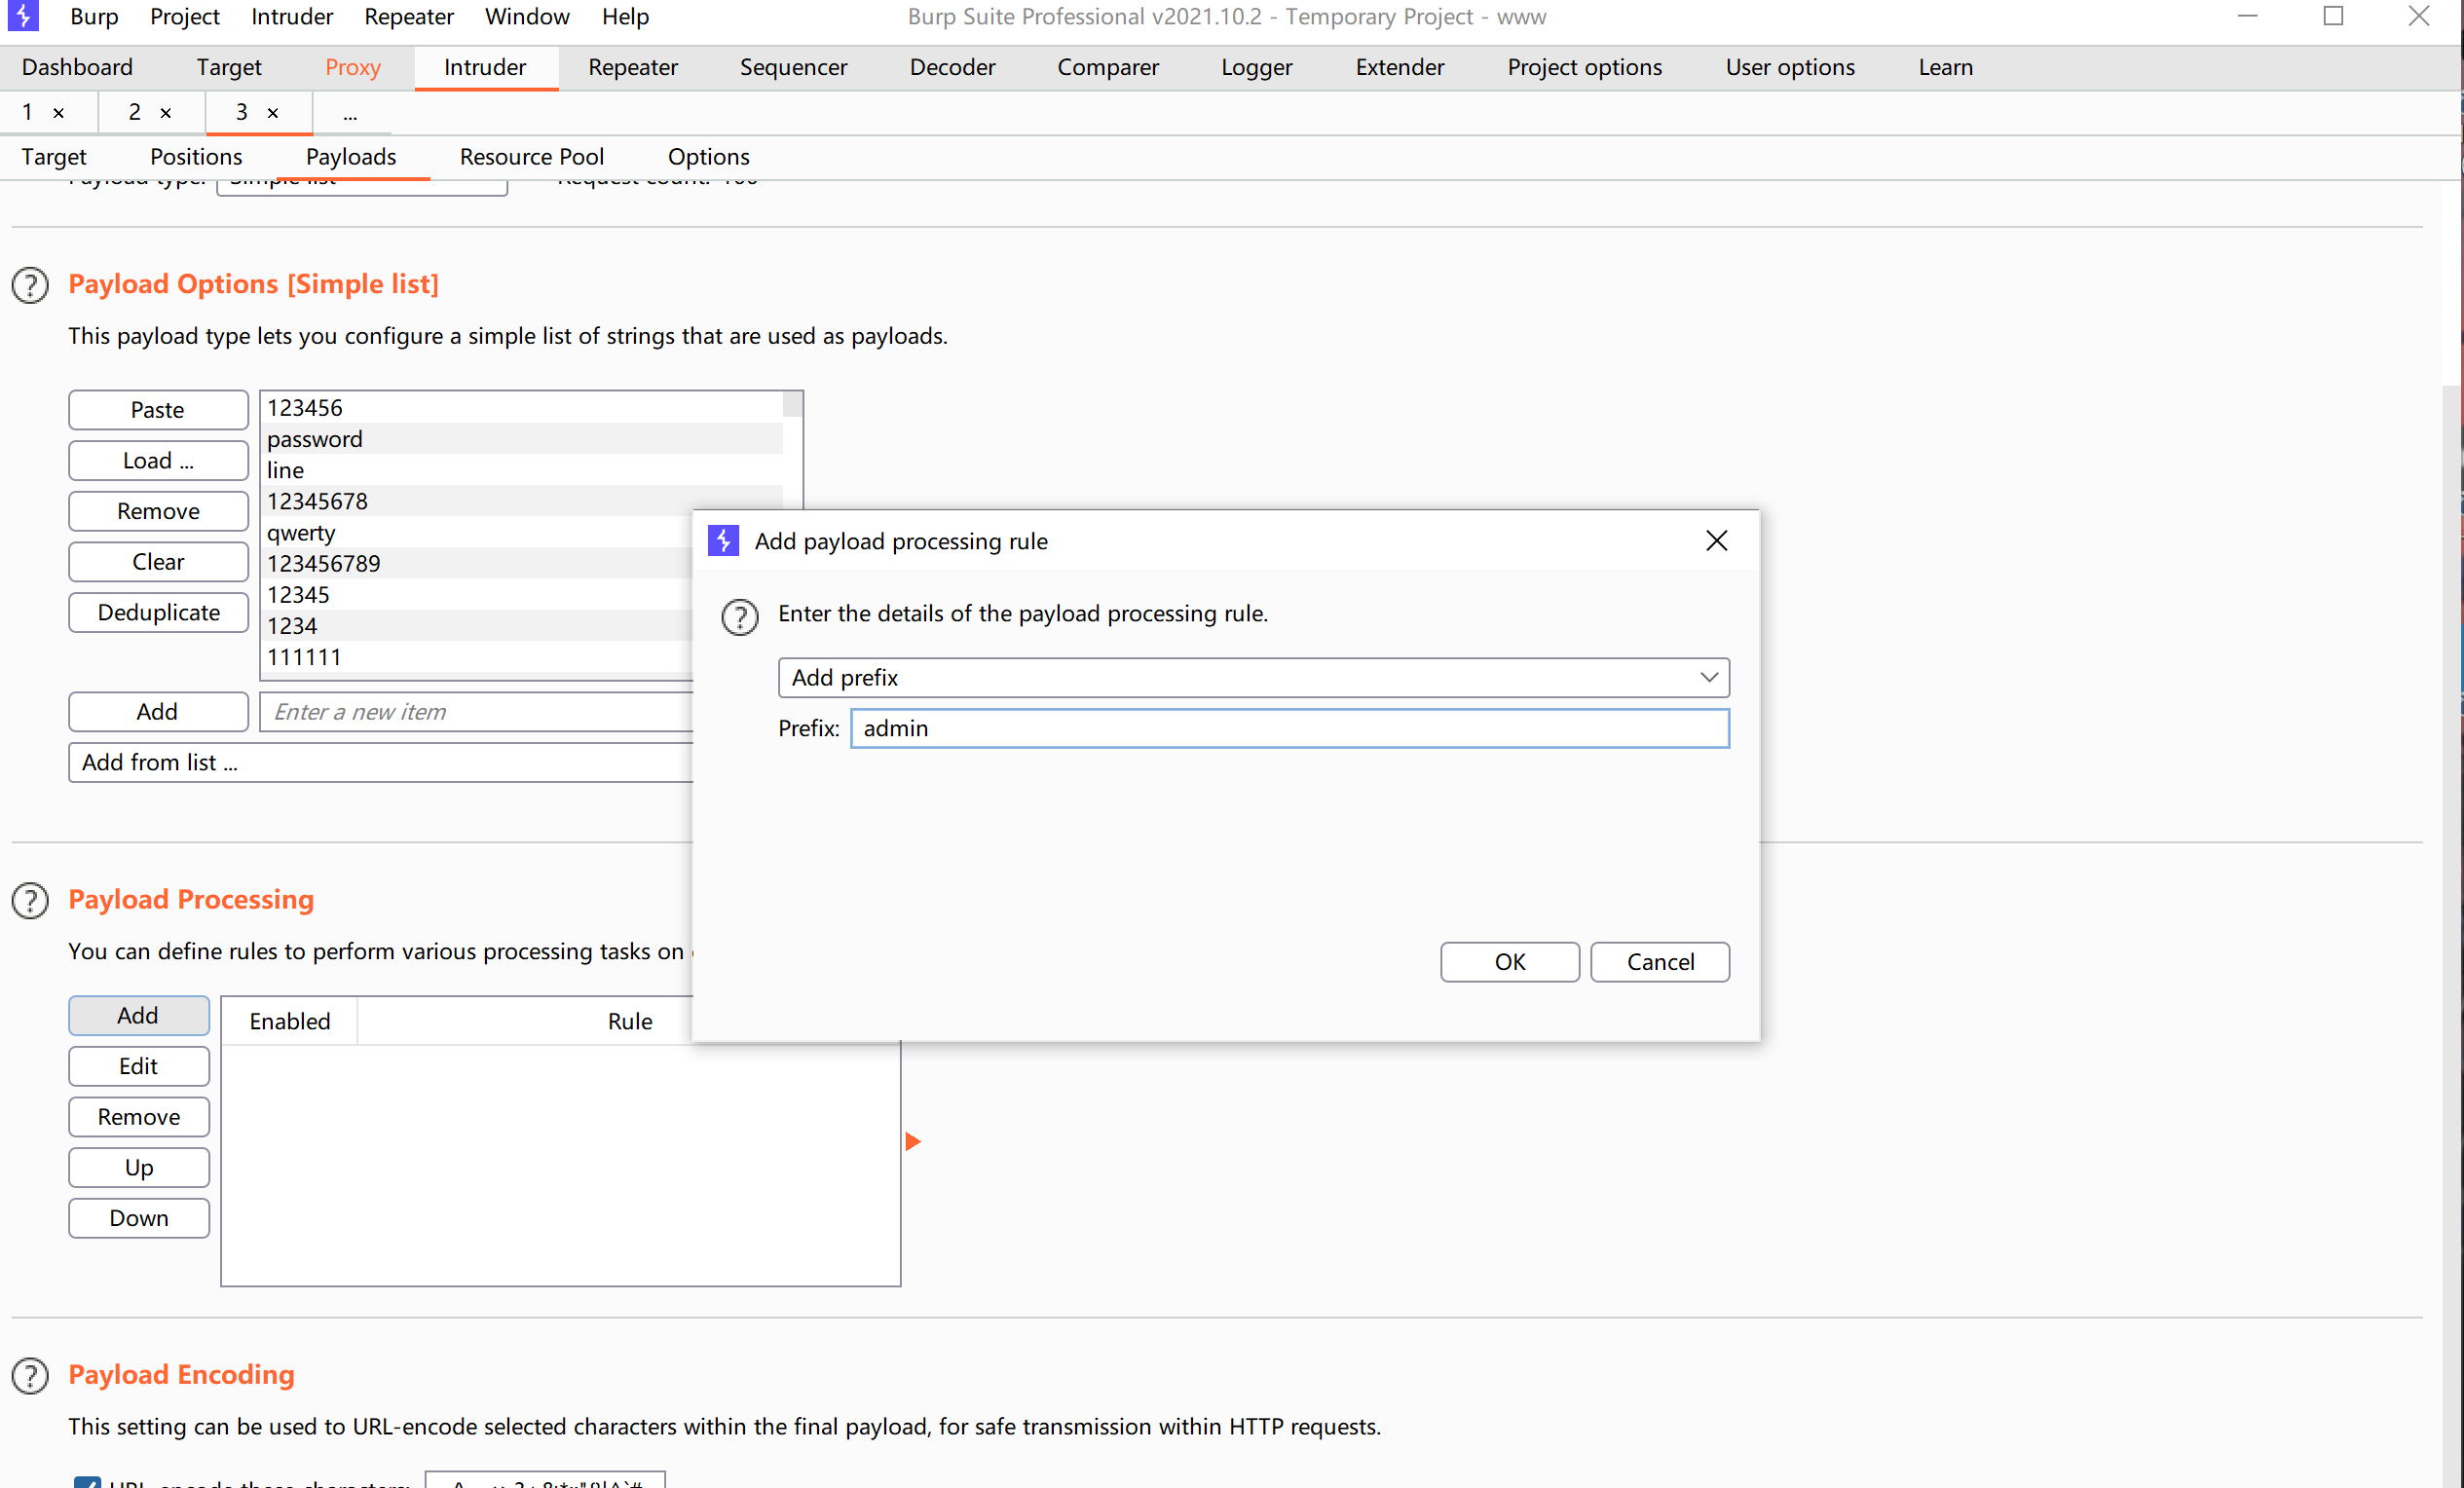Move processing rule Up

139,1168
